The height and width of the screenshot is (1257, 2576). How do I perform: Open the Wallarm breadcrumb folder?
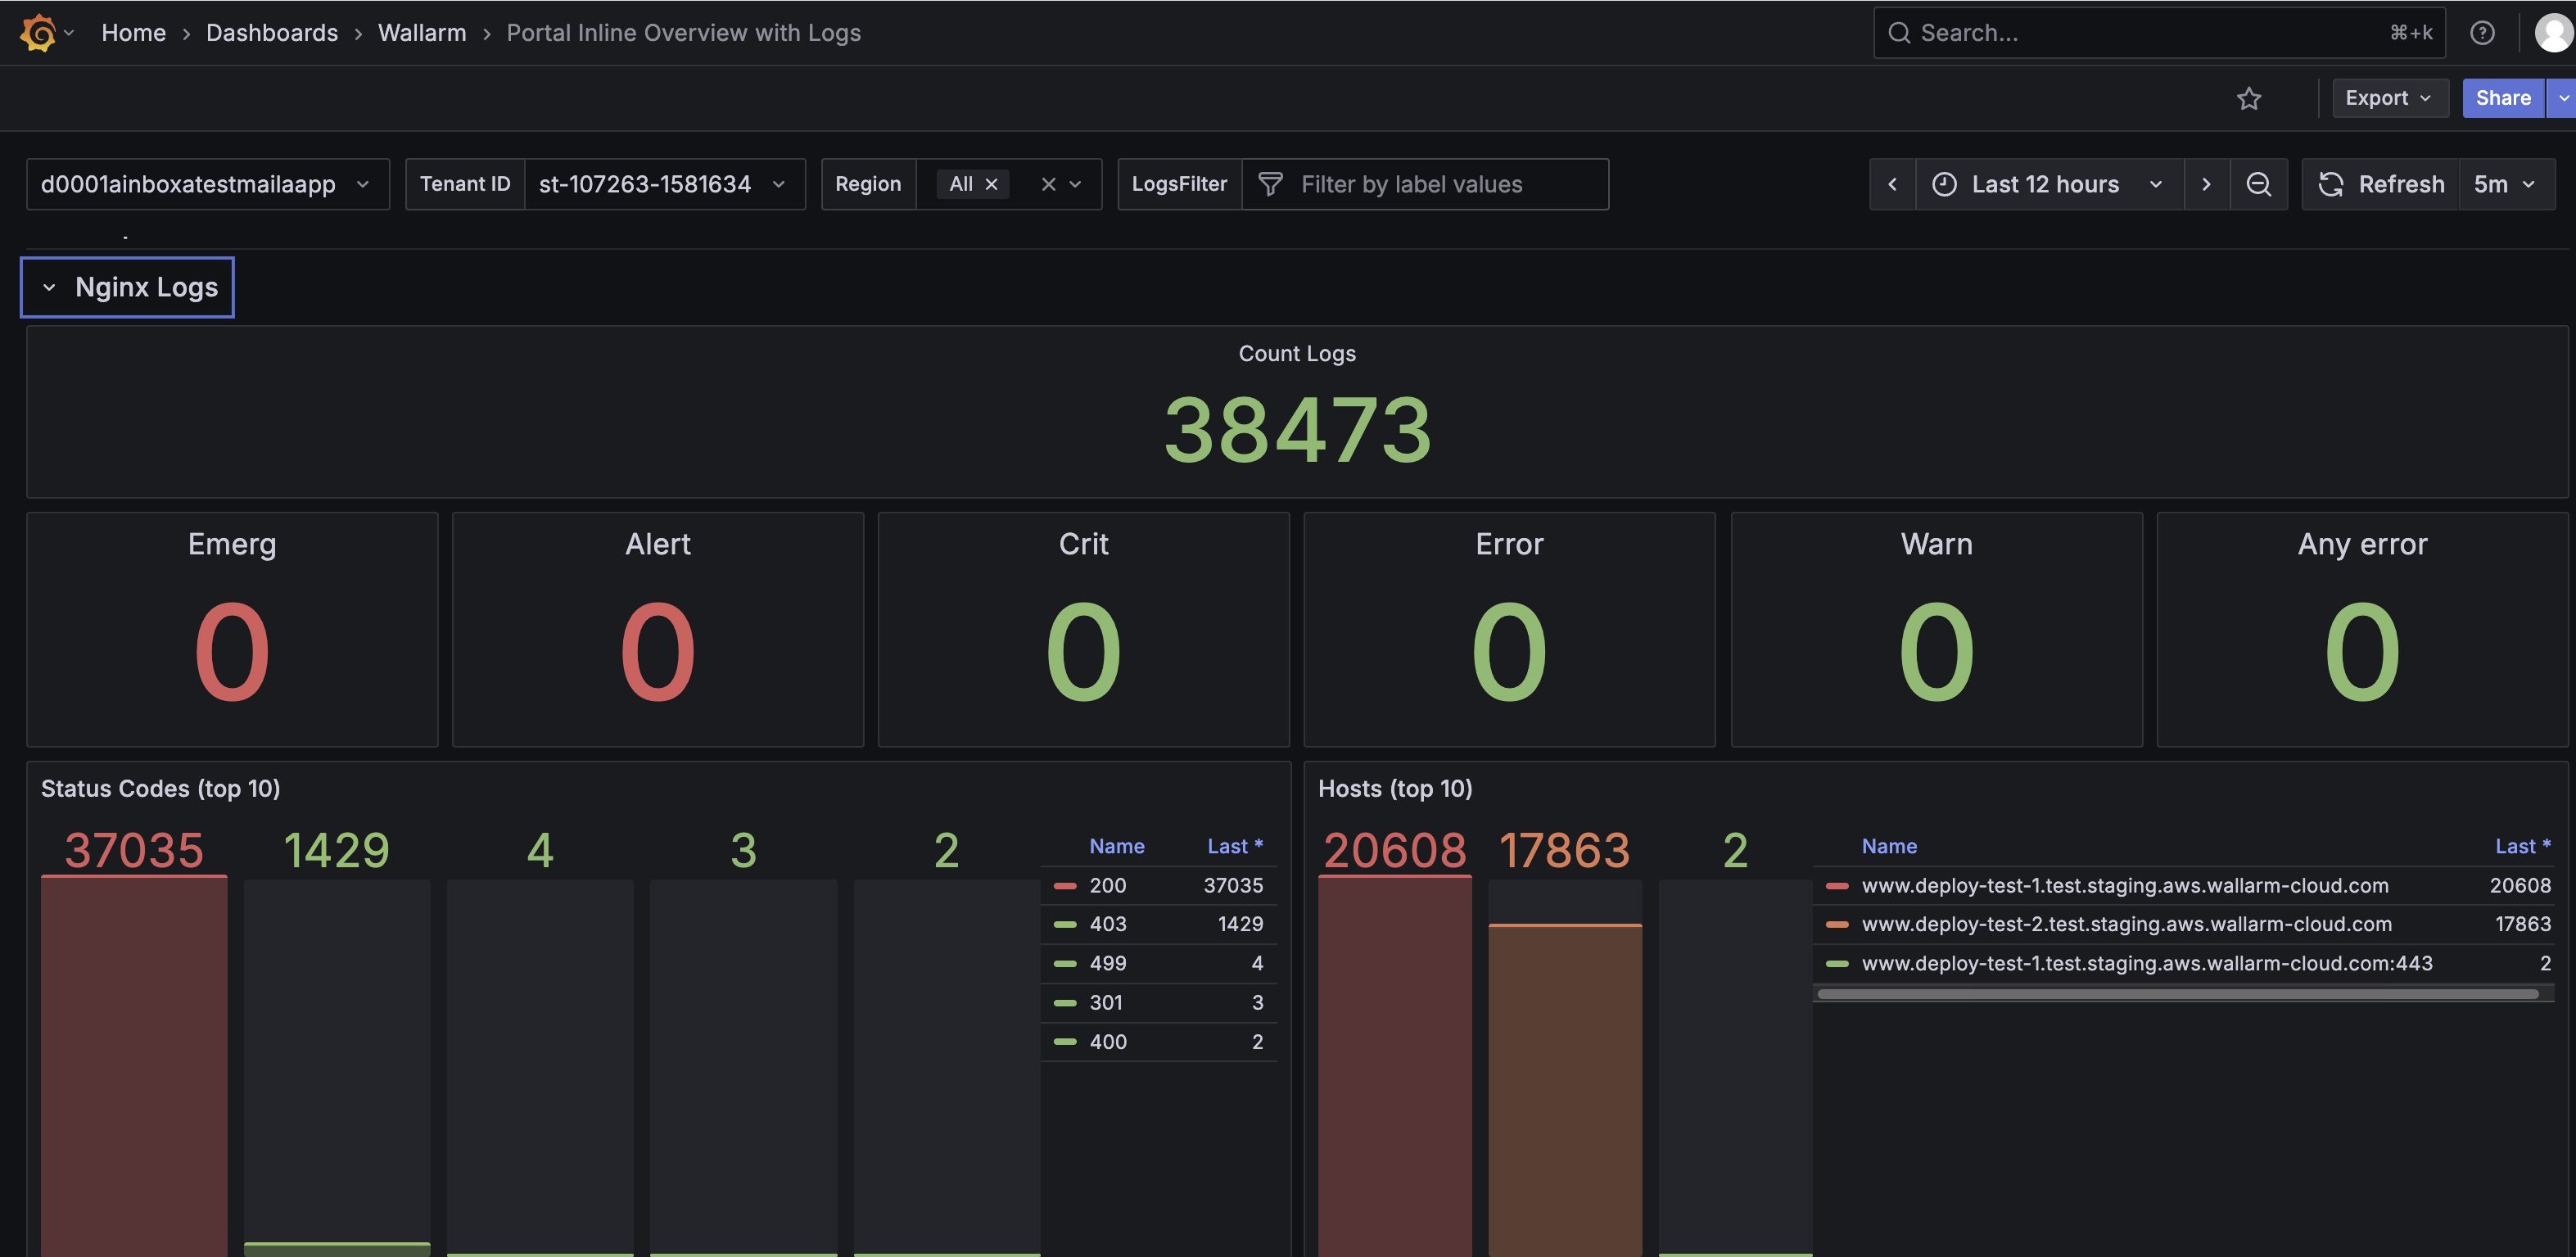point(422,33)
